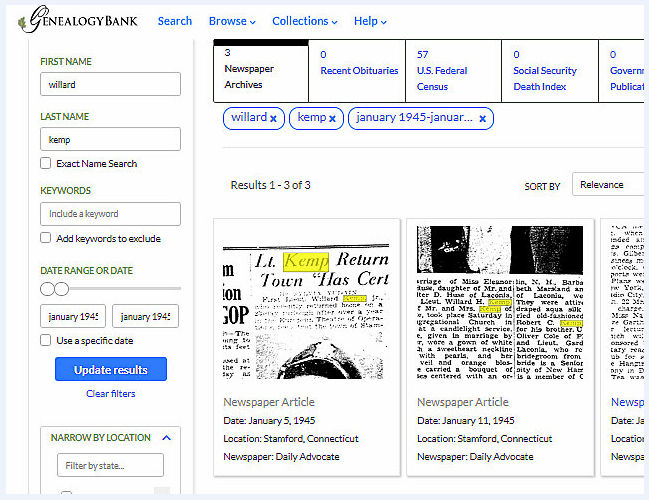Image resolution: width=649 pixels, height=500 pixels.
Task: Click the left date range slider handle
Action: [x=47, y=289]
